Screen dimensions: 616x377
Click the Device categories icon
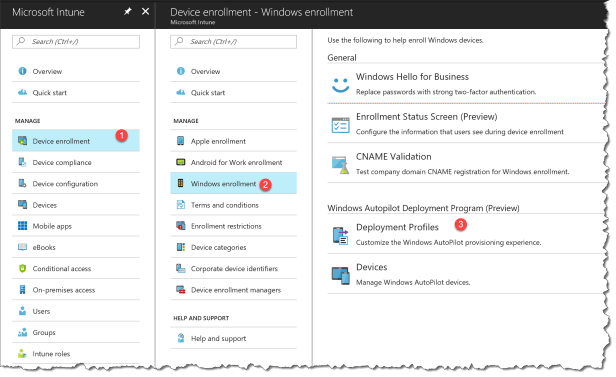181,247
